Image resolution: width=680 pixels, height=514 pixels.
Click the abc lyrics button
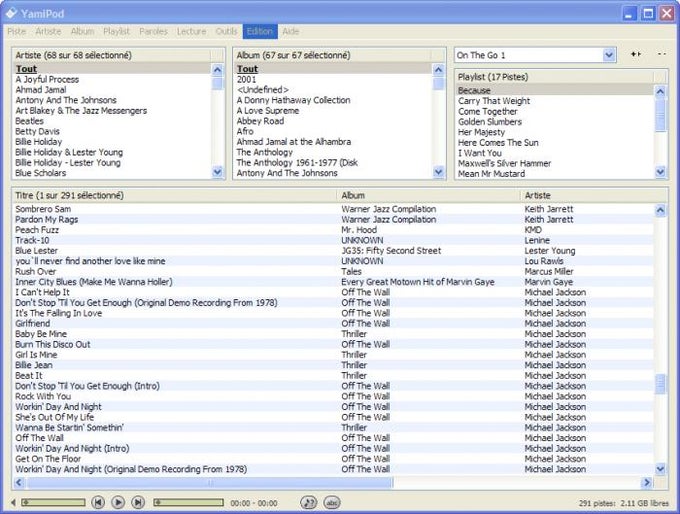click(332, 502)
